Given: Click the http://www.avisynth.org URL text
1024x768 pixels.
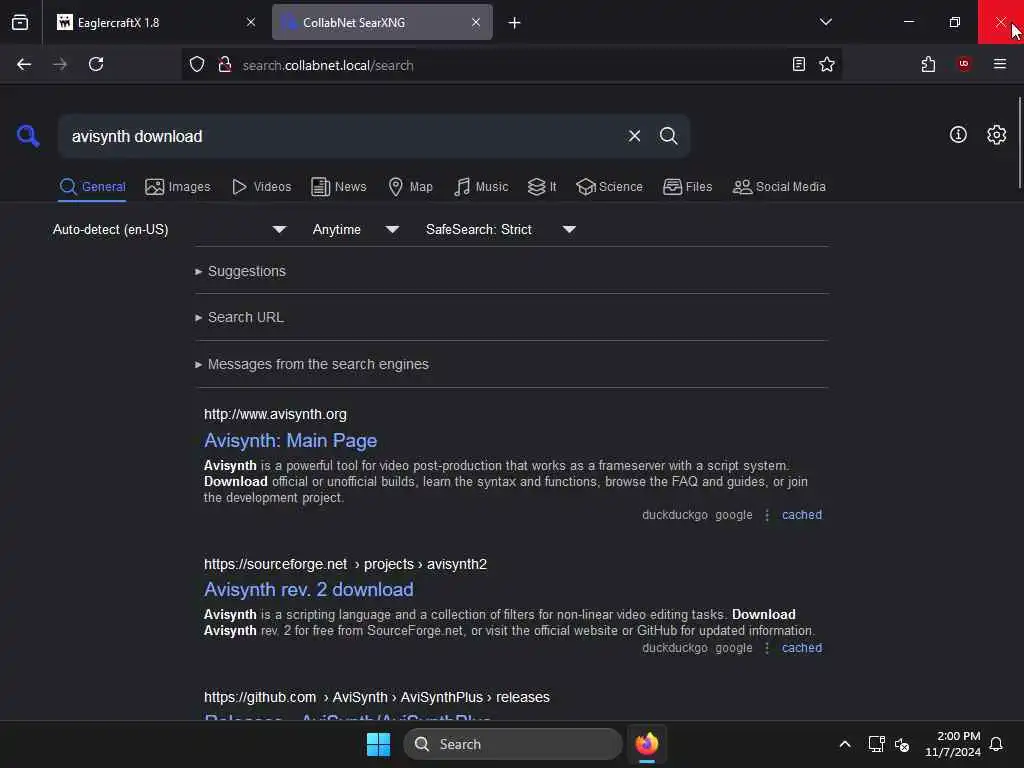Looking at the screenshot, I should coord(276,415).
